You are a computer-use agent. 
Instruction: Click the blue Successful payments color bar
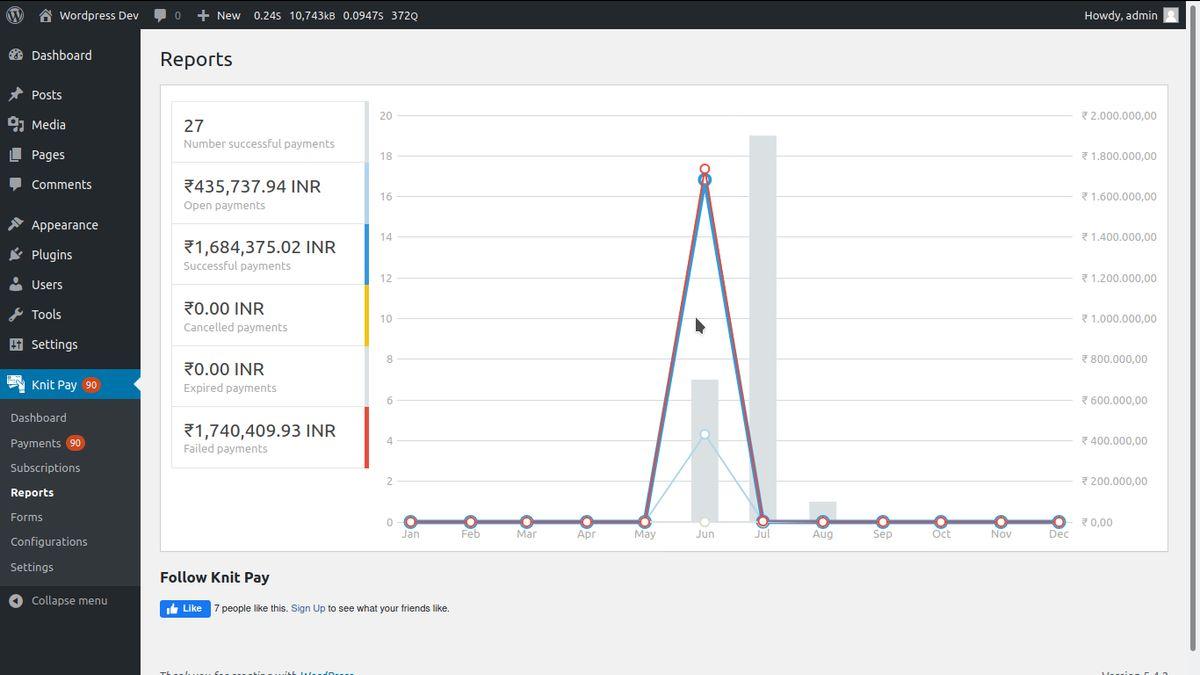click(x=367, y=254)
